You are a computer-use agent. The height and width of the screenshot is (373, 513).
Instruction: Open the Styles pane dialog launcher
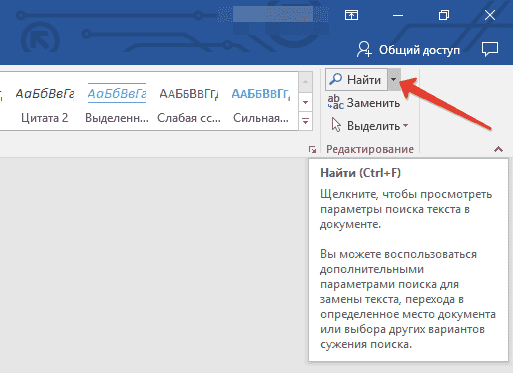pyautogui.click(x=312, y=150)
